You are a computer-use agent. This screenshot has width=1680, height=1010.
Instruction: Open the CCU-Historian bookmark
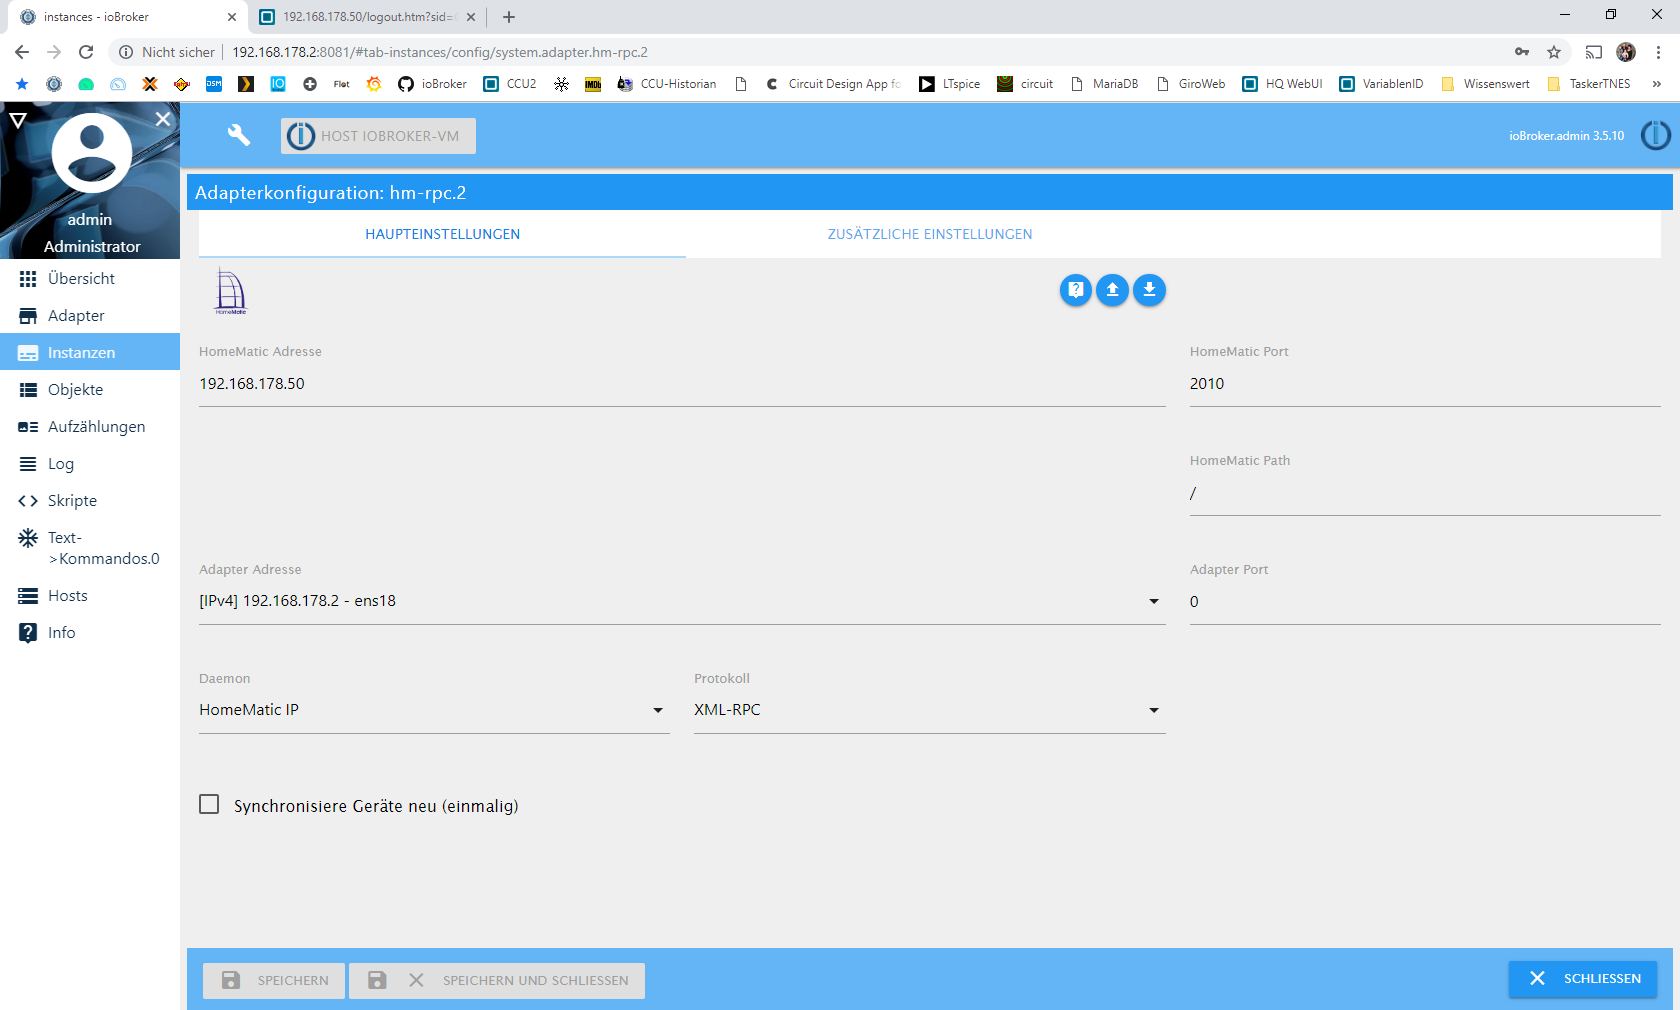(667, 84)
